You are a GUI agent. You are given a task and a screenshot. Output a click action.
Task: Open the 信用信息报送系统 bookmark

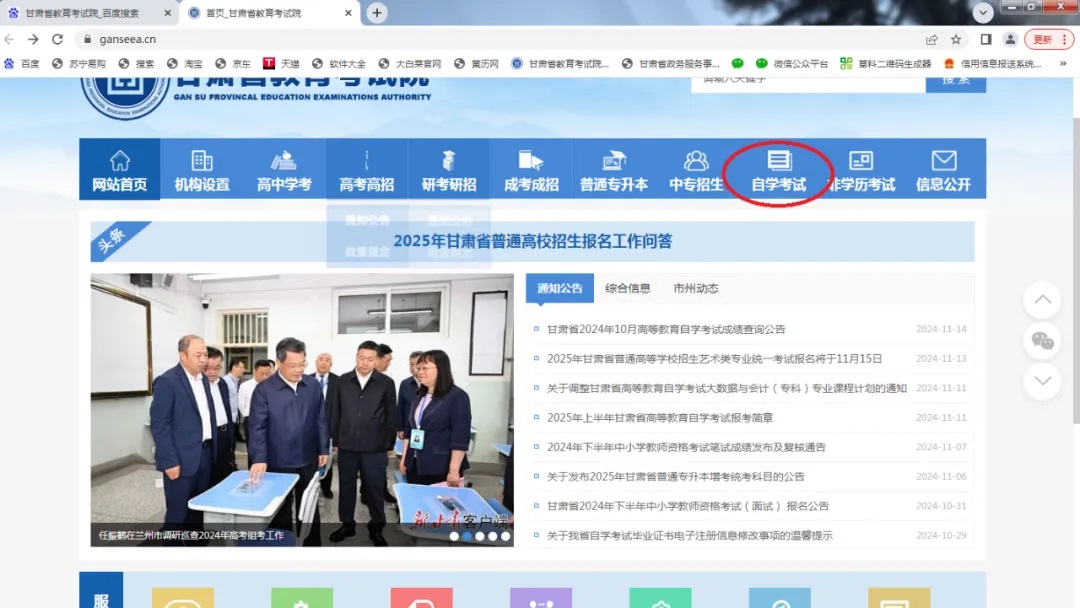[x=993, y=63]
